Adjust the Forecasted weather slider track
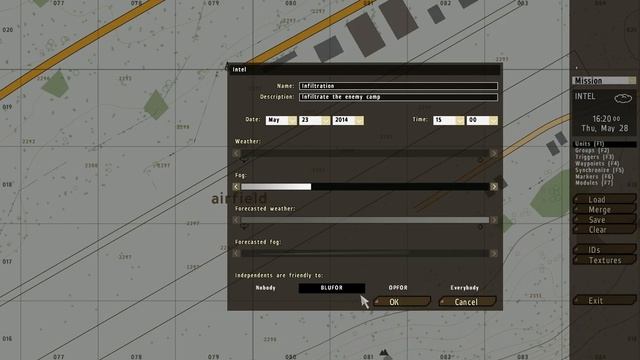This screenshot has height=360, width=640. [365, 220]
